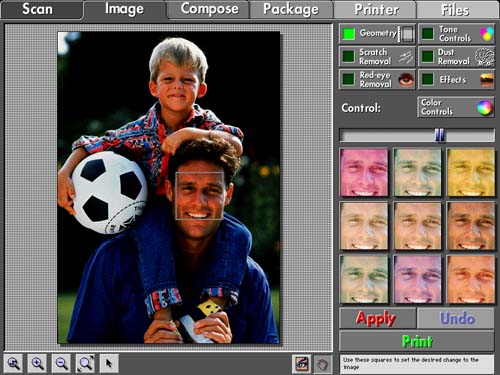
Task: Open the Package tab
Action: tap(291, 9)
